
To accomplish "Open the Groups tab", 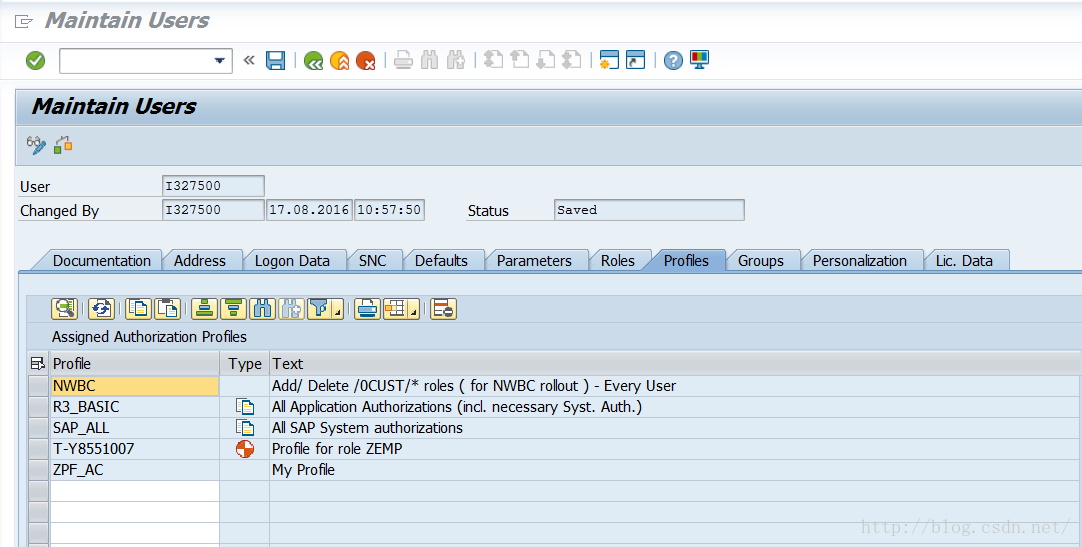I will 760,261.
